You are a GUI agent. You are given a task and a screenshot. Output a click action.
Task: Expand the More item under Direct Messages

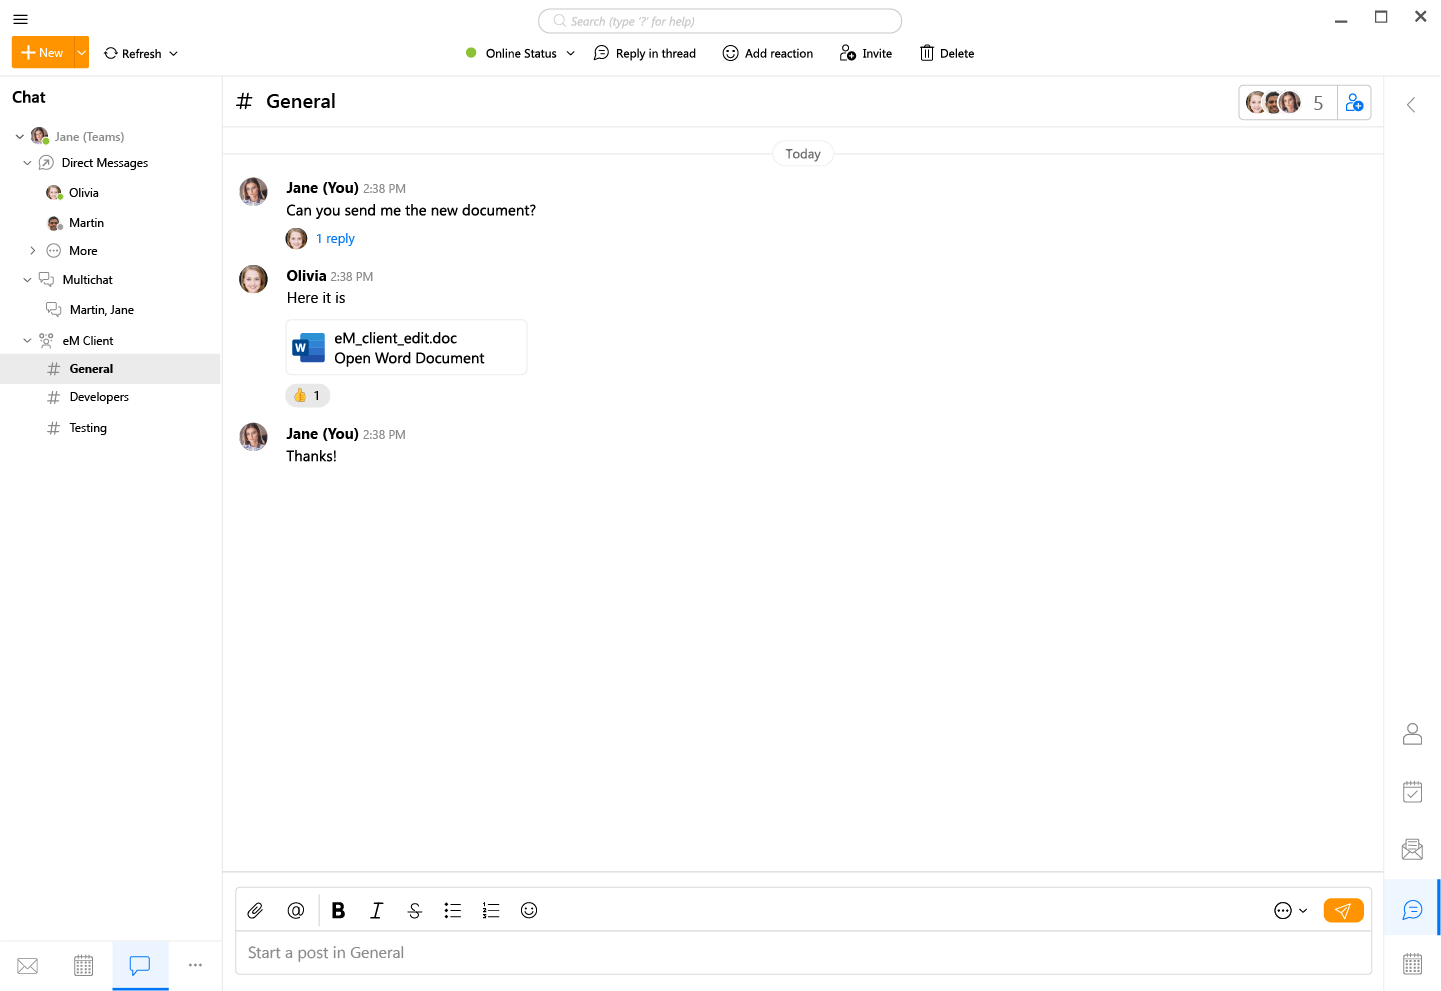click(x=32, y=251)
